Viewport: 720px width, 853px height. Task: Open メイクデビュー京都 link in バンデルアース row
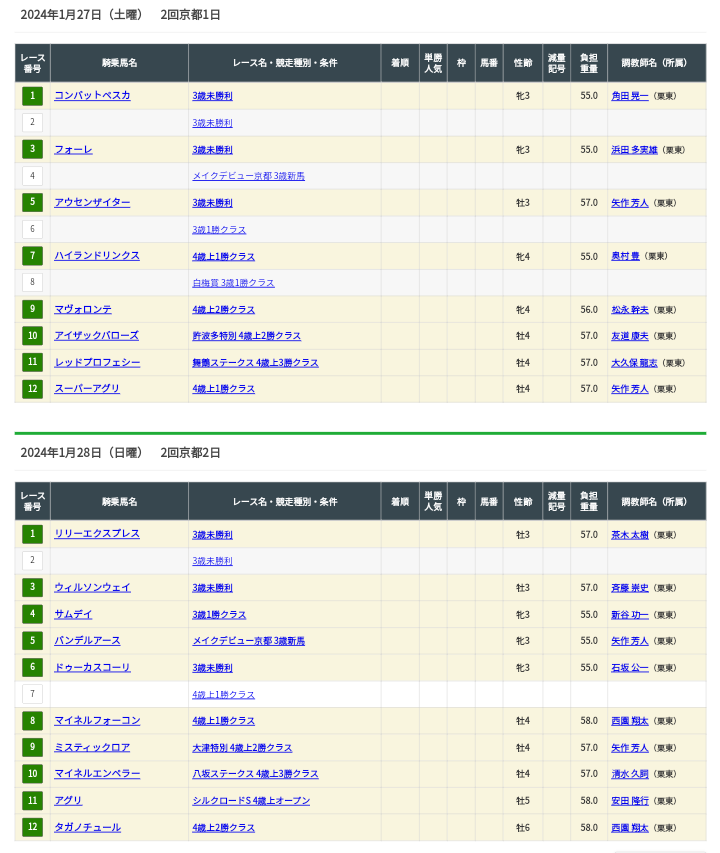point(249,641)
